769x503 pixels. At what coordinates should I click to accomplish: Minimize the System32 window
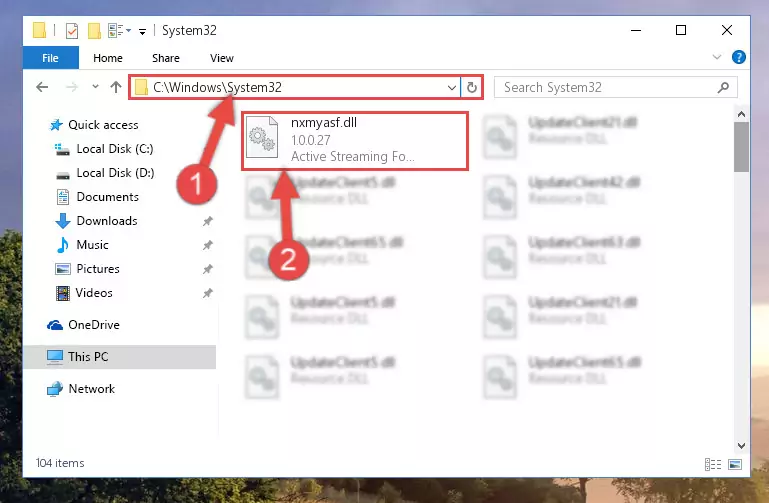pyautogui.click(x=636, y=30)
